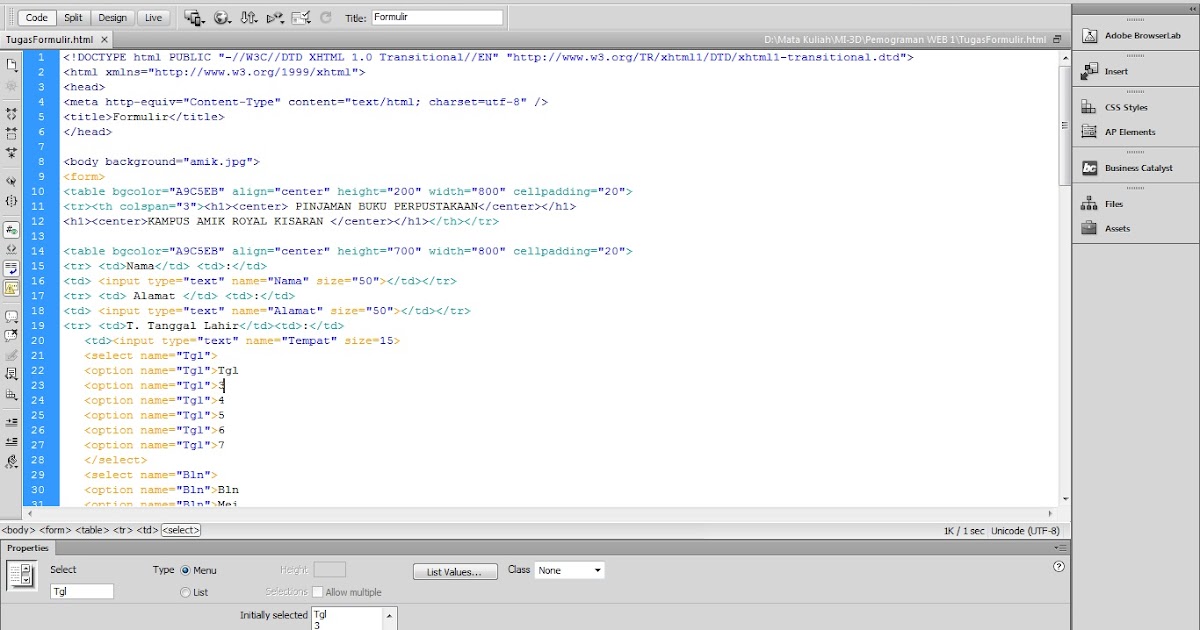Click the <form> tag in tag selector
The image size is (1200, 630).
tap(57, 530)
